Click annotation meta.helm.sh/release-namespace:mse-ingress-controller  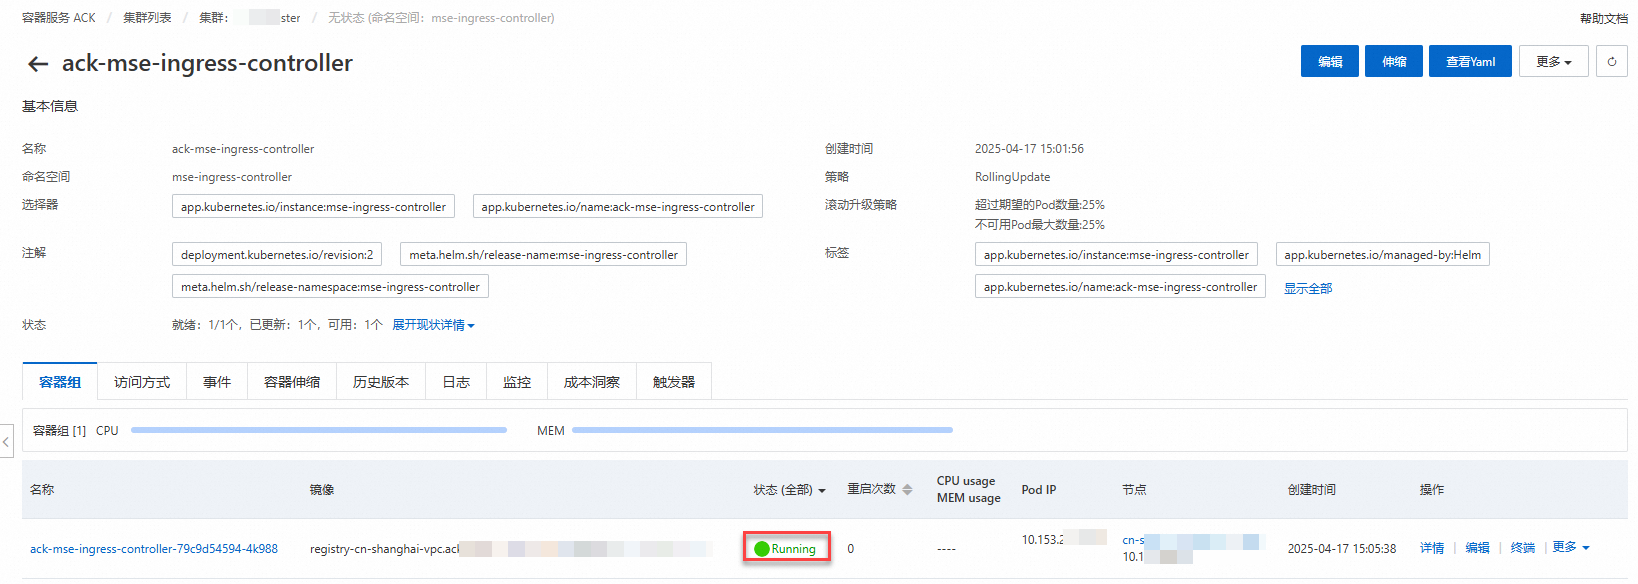pos(330,287)
